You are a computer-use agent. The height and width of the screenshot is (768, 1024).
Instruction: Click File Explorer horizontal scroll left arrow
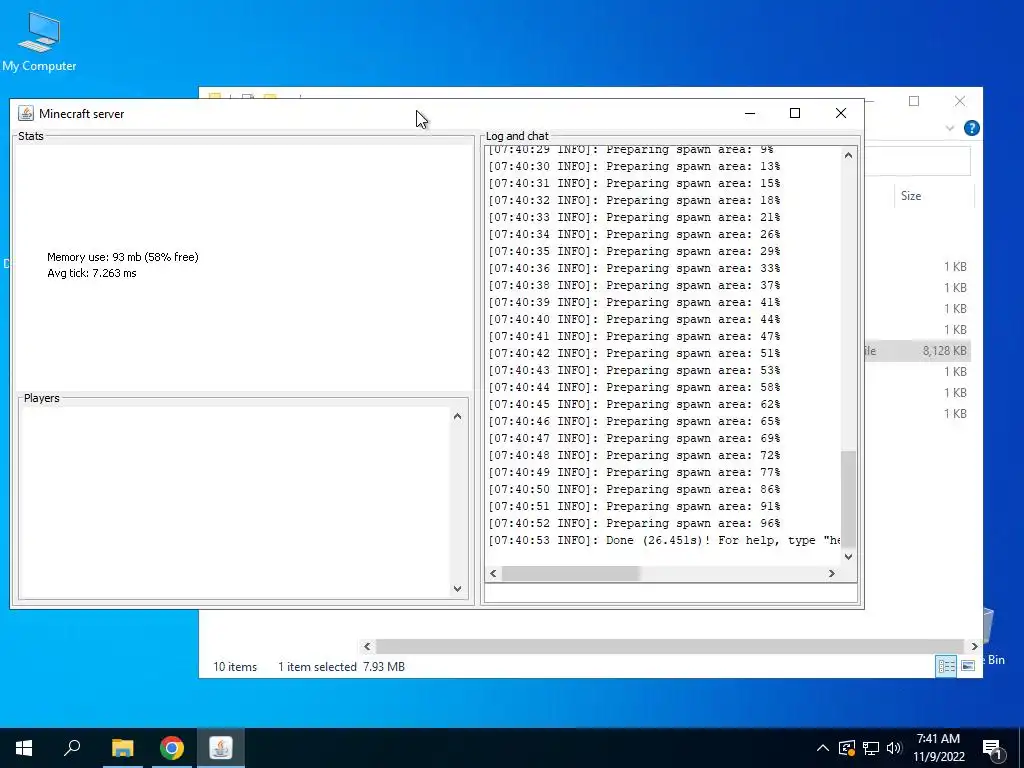[367, 646]
